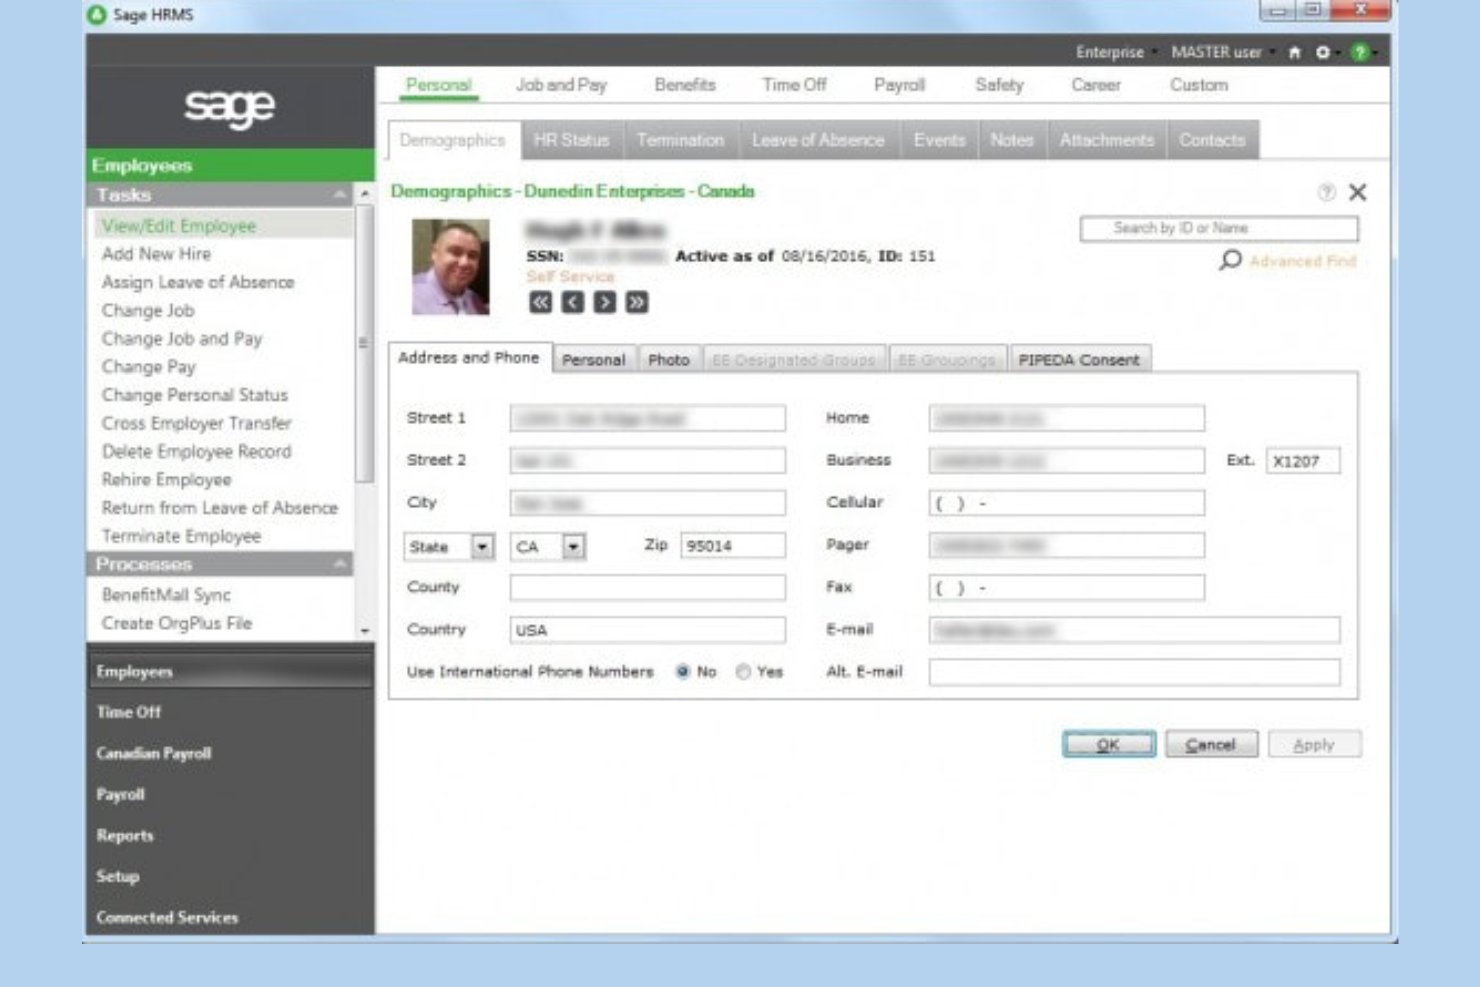Image resolution: width=1480 pixels, height=987 pixels.
Task: Go to previous employee record arrow
Action: [x=572, y=302]
